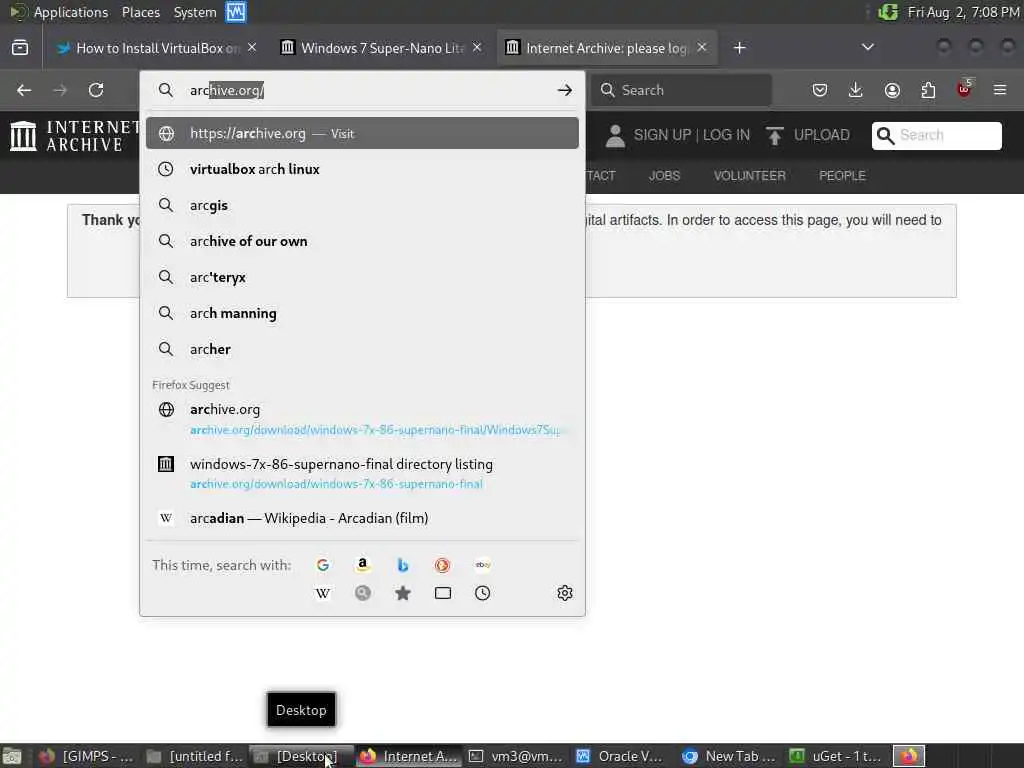Reload the current page
Viewport: 1024px width, 768px height.
tap(96, 90)
